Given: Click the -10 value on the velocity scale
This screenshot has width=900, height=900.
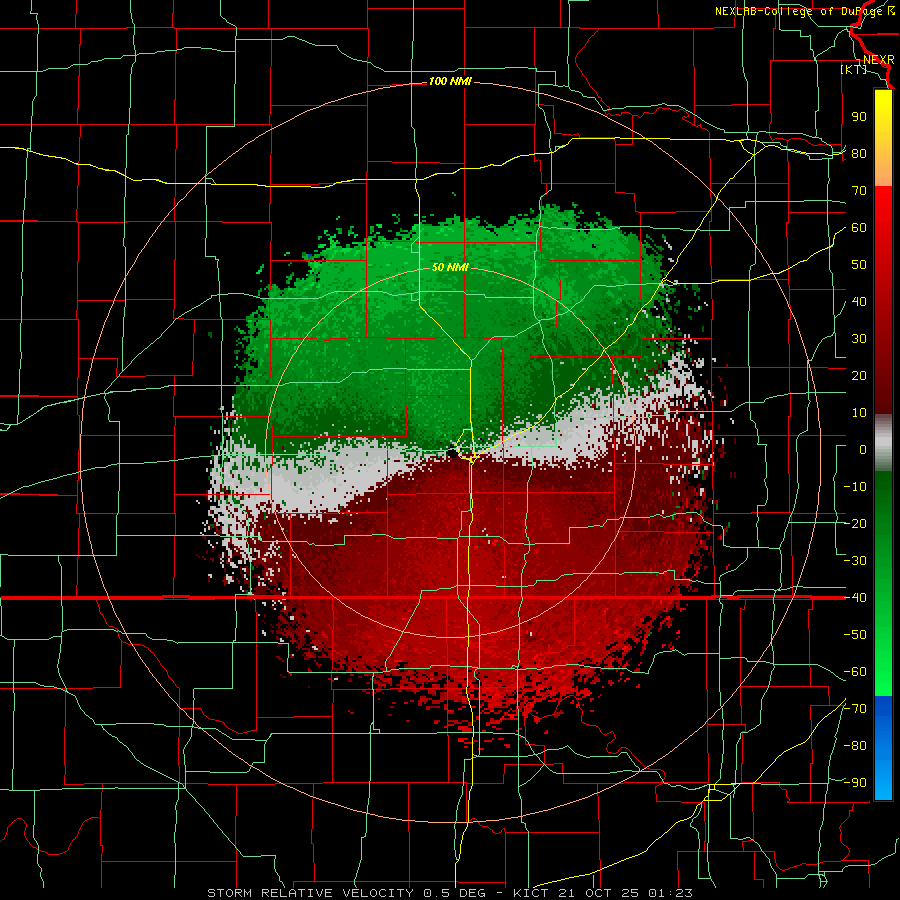Looking at the screenshot, I should (x=855, y=487).
